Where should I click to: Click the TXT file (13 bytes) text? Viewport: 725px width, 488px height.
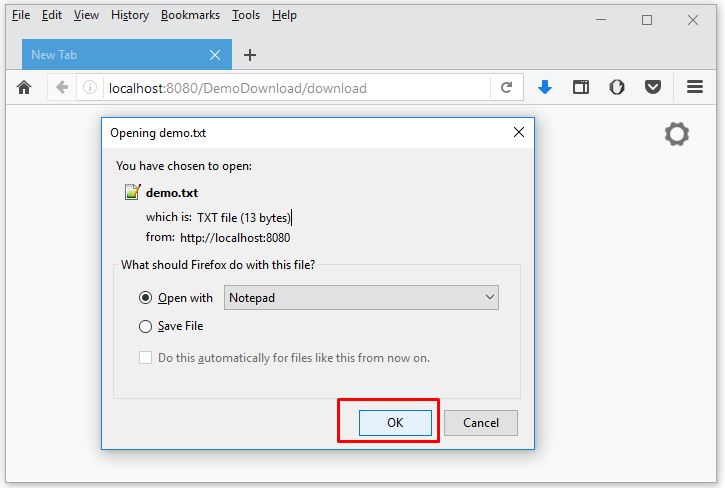(244, 217)
